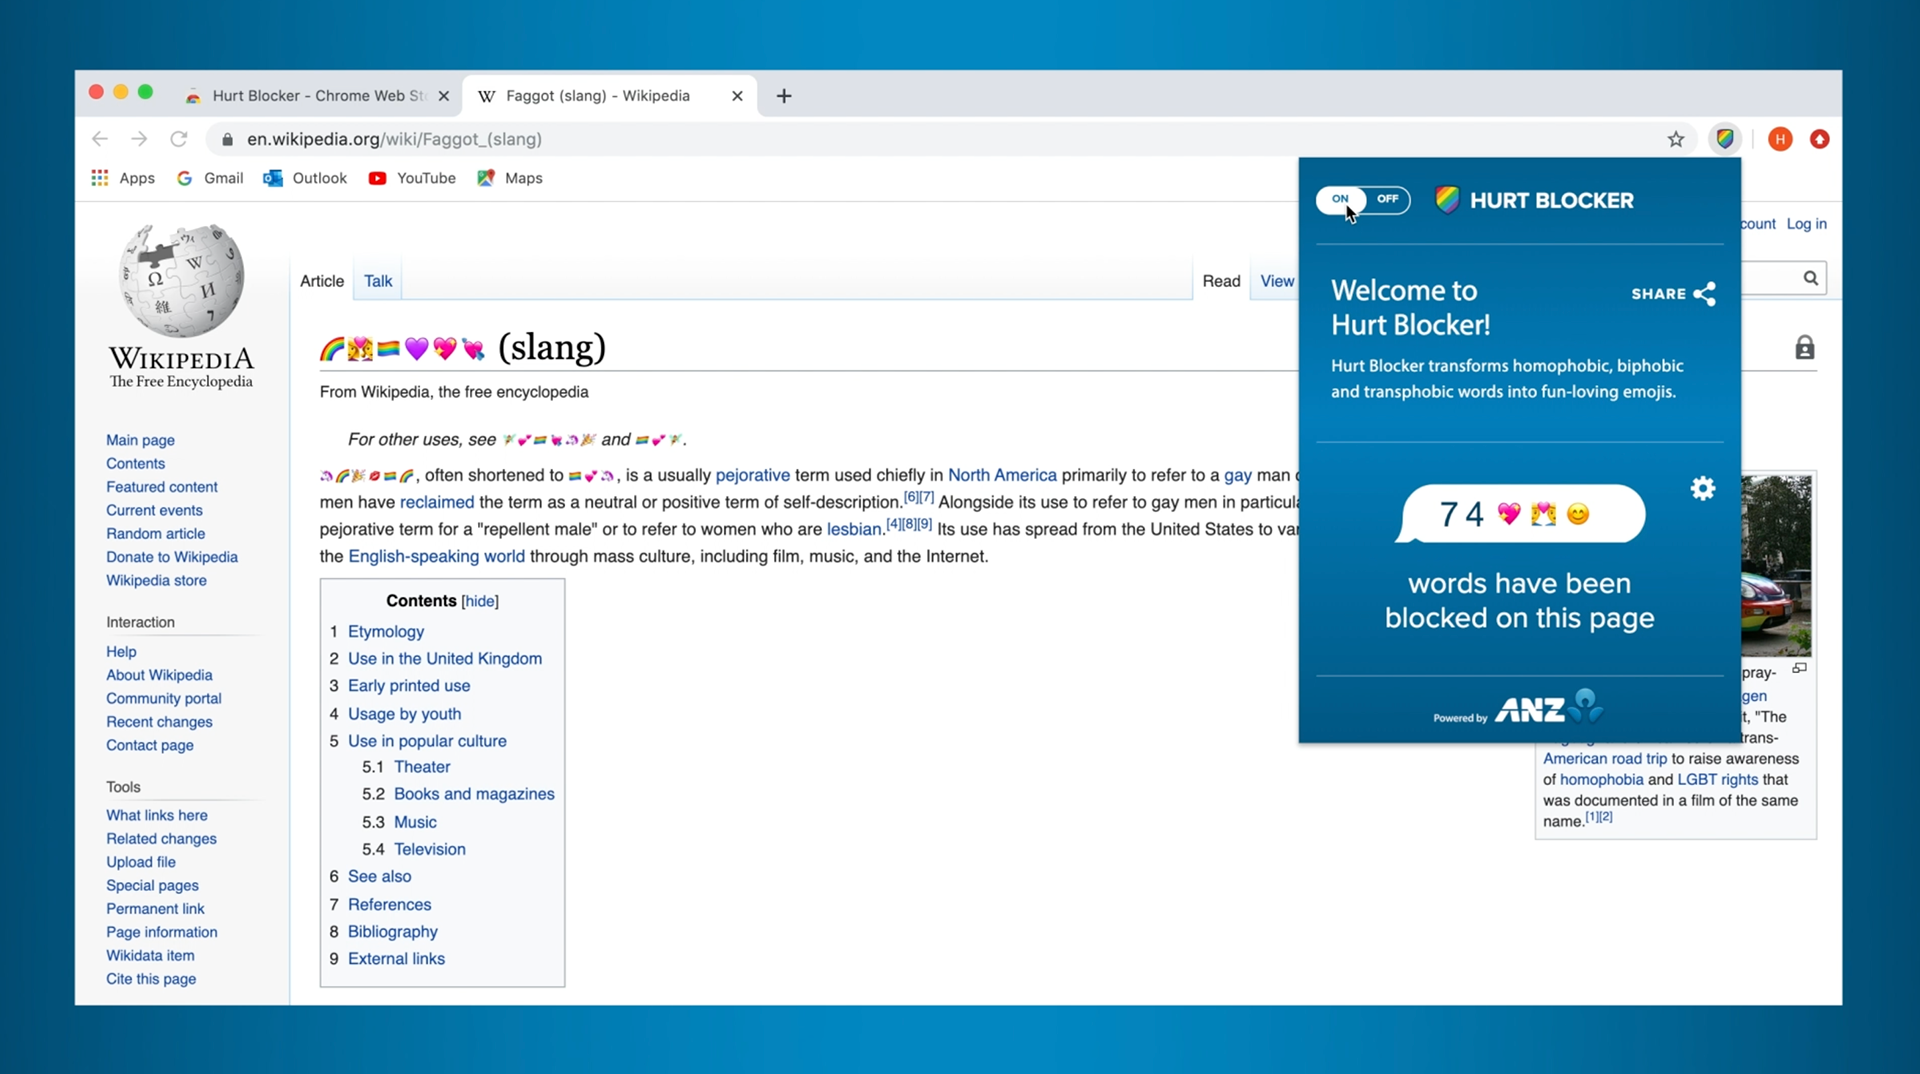Open the YouTube bookmark
The image size is (1920, 1074).
point(412,178)
